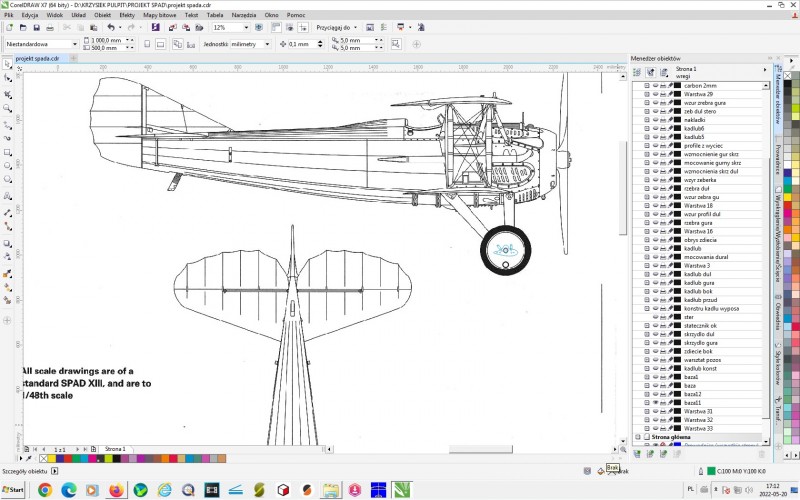This screenshot has width=800, height=500.
Task: Toggle Edit Across Layers button
Action: coord(651,72)
